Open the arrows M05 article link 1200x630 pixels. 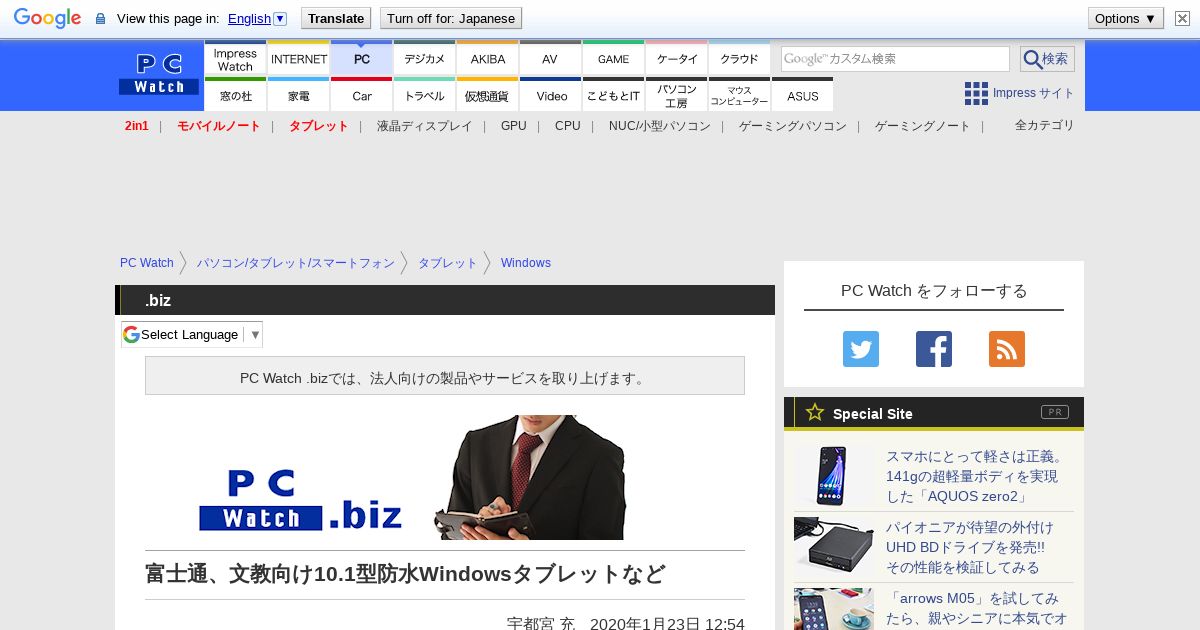[977, 608]
